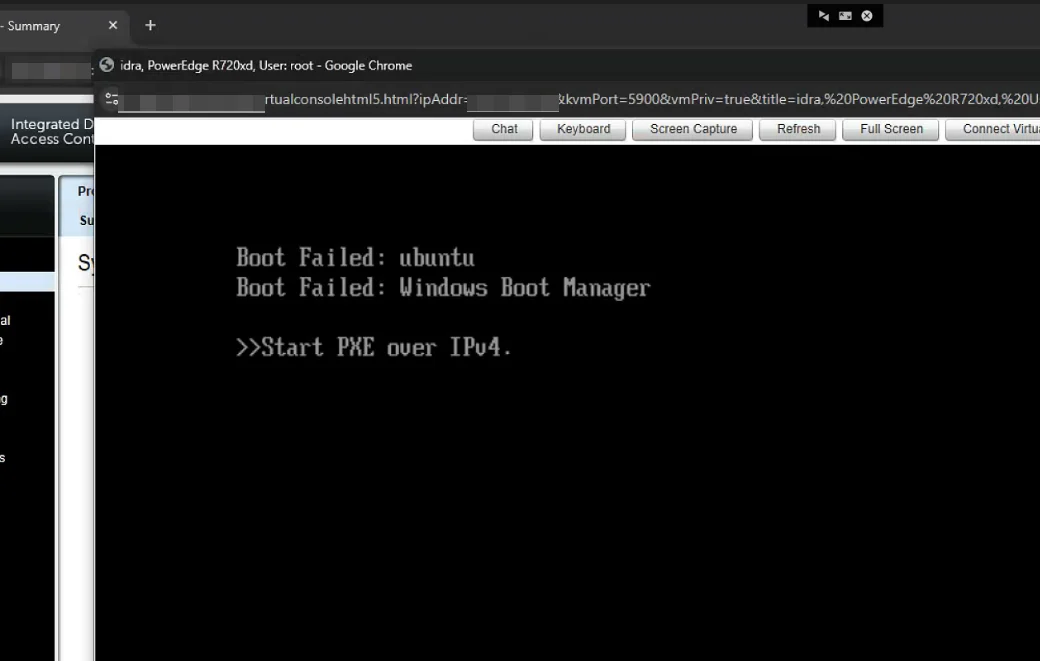Click the circled X icon in the top overlay bar

[867, 16]
